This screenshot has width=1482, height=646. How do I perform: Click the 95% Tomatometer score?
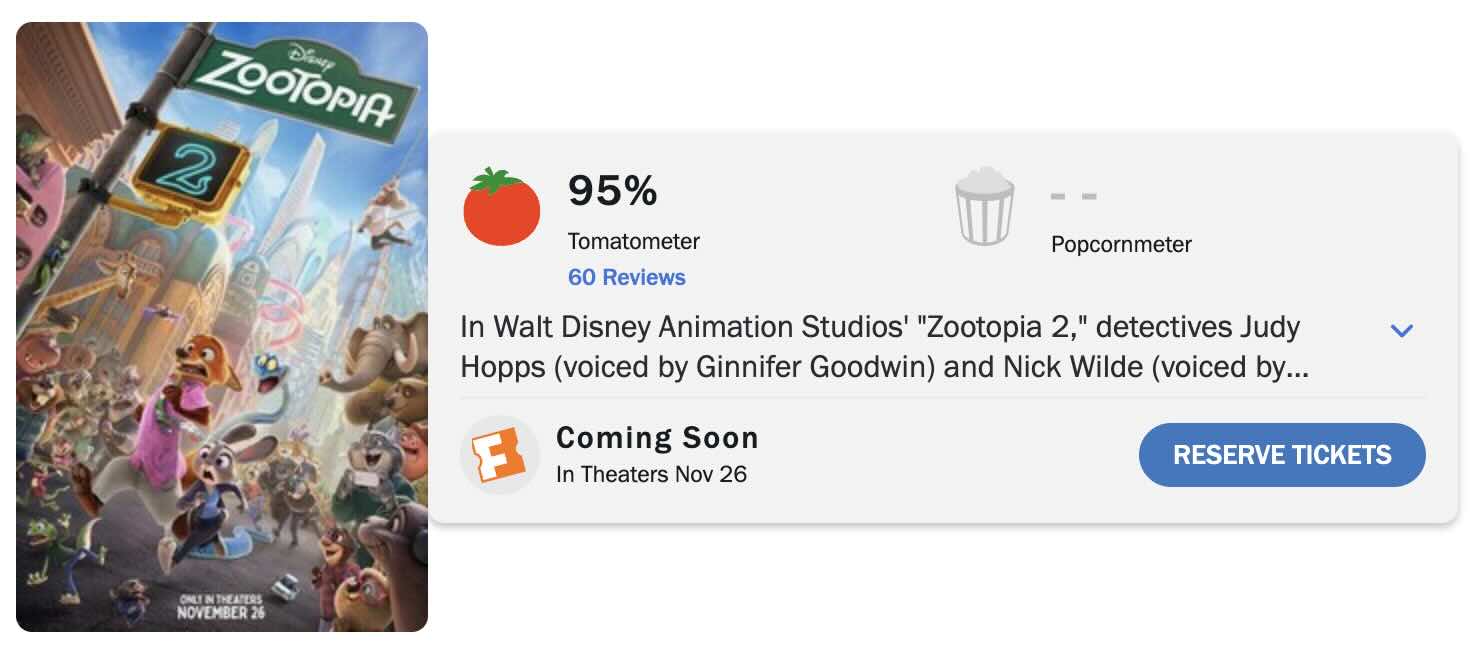[x=612, y=190]
